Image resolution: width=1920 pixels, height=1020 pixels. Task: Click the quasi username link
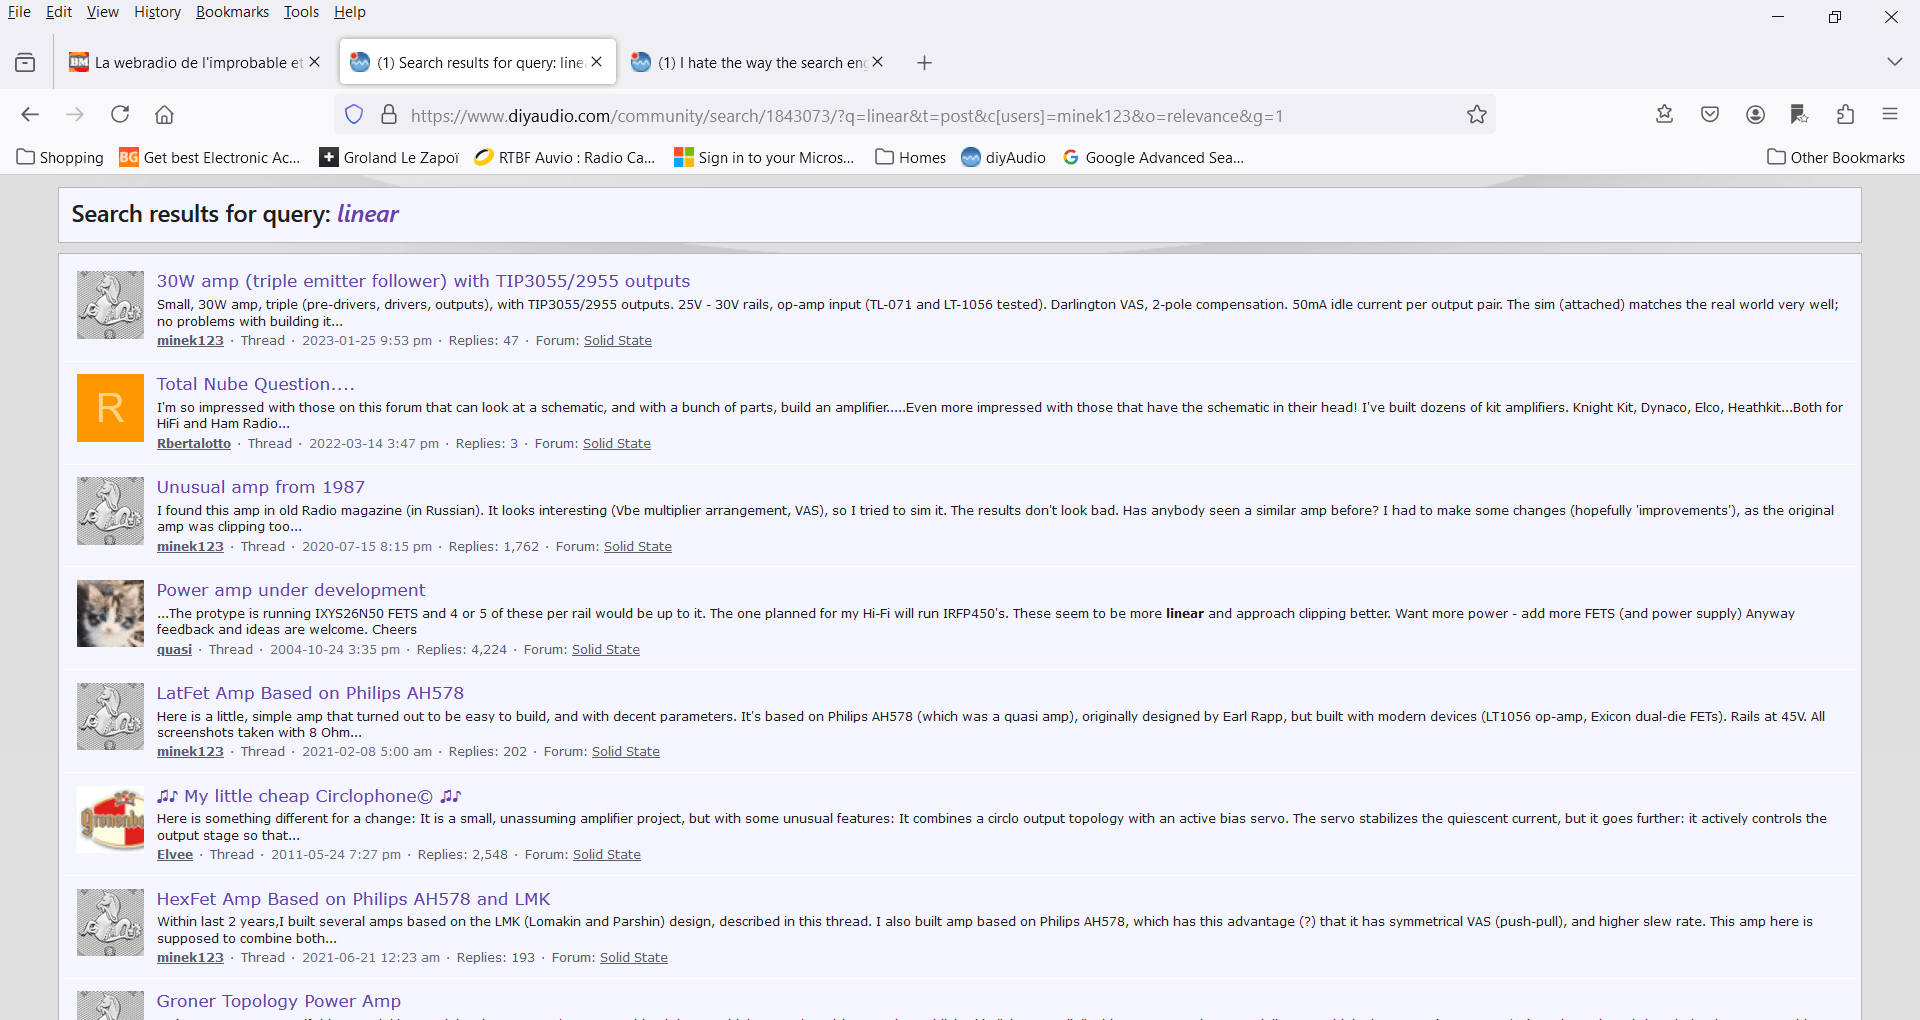[174, 650]
